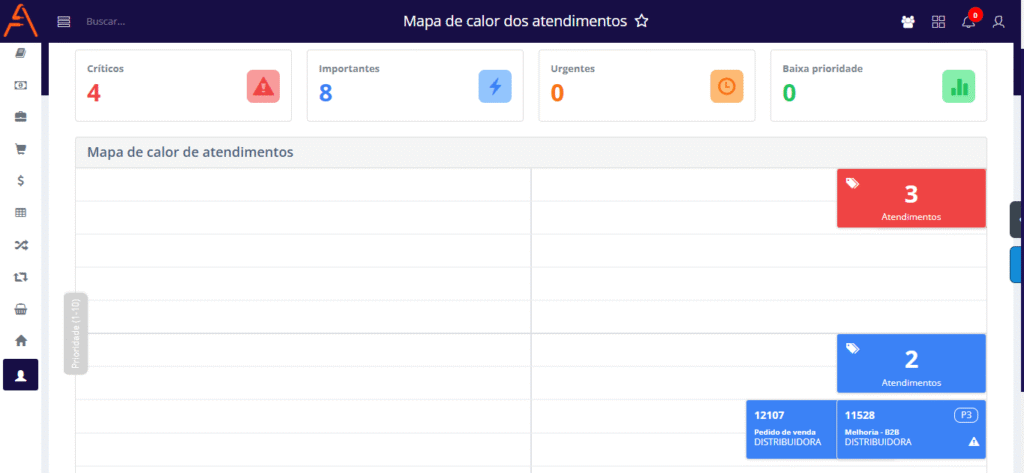The height and width of the screenshot is (473, 1024).
Task: Open the notifications bell
Action: click(968, 22)
